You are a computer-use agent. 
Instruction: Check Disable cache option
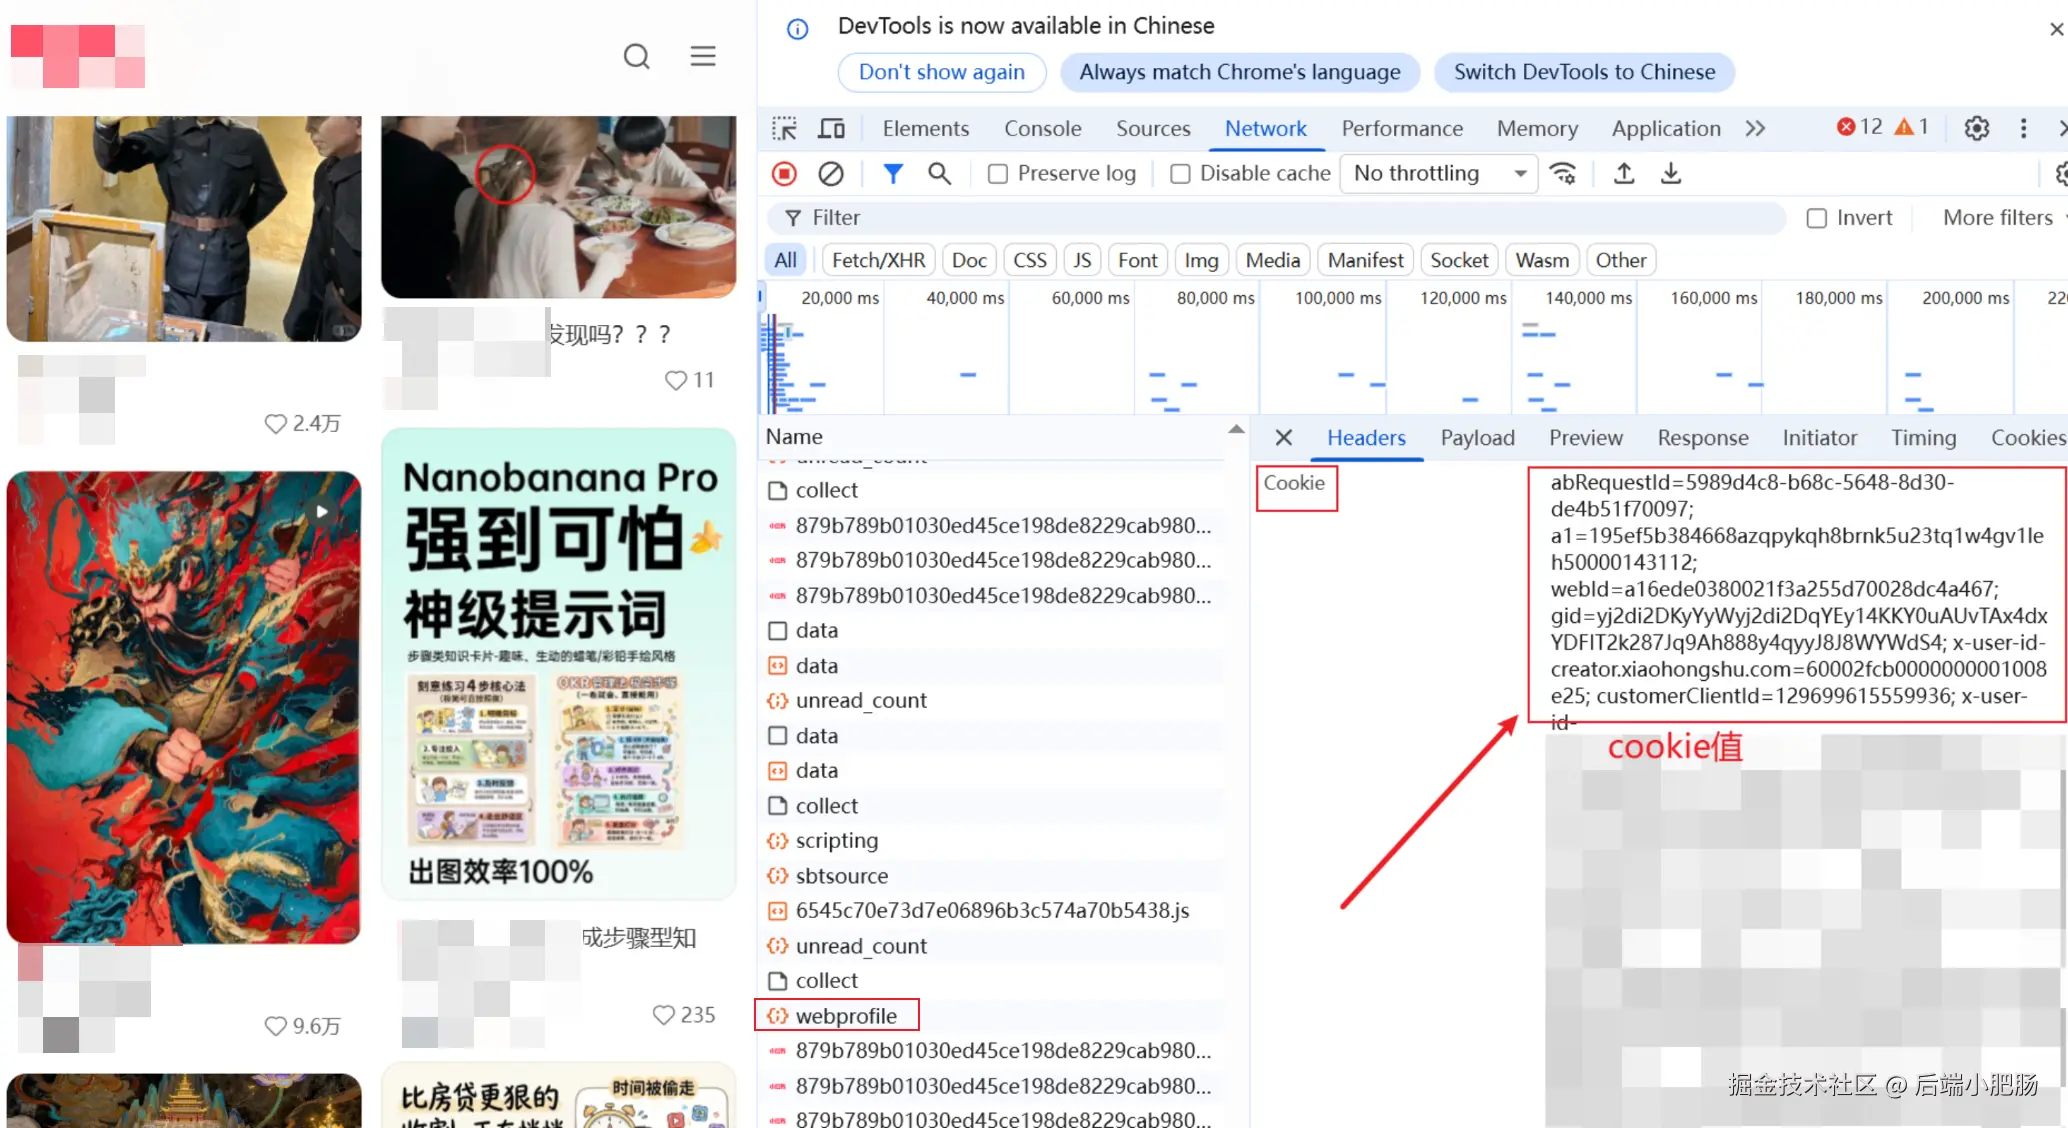pyautogui.click(x=1180, y=174)
